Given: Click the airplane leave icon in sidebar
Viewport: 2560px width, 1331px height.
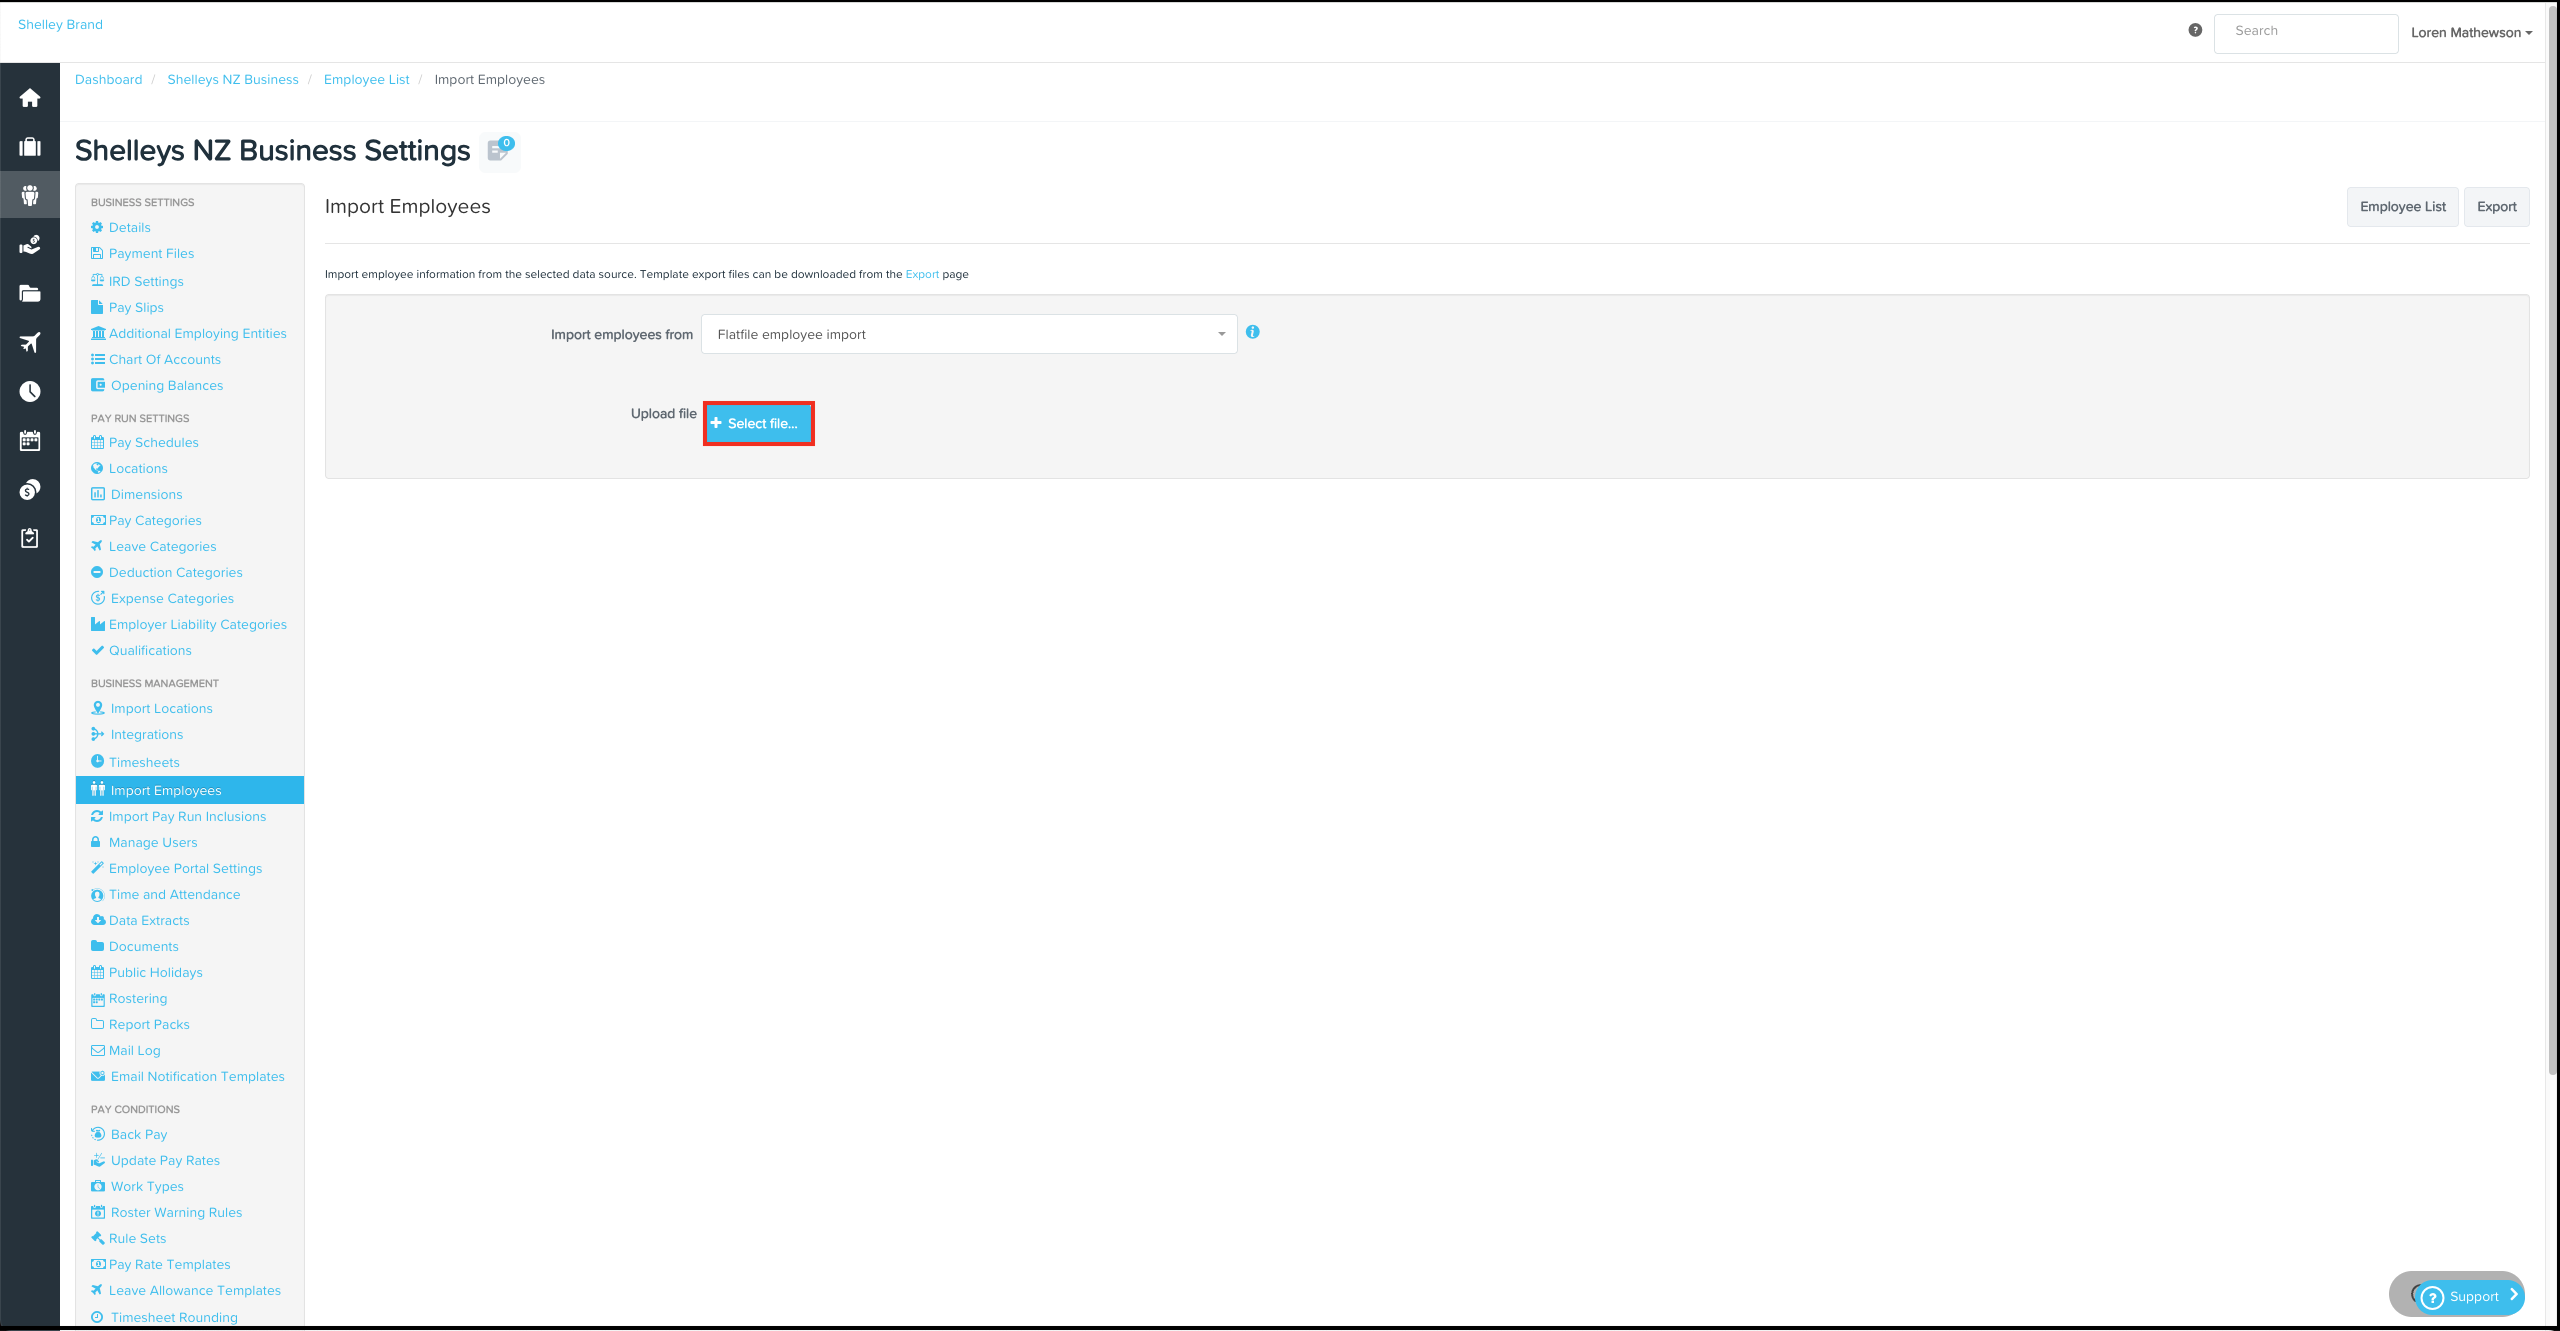Looking at the screenshot, I should point(30,343).
